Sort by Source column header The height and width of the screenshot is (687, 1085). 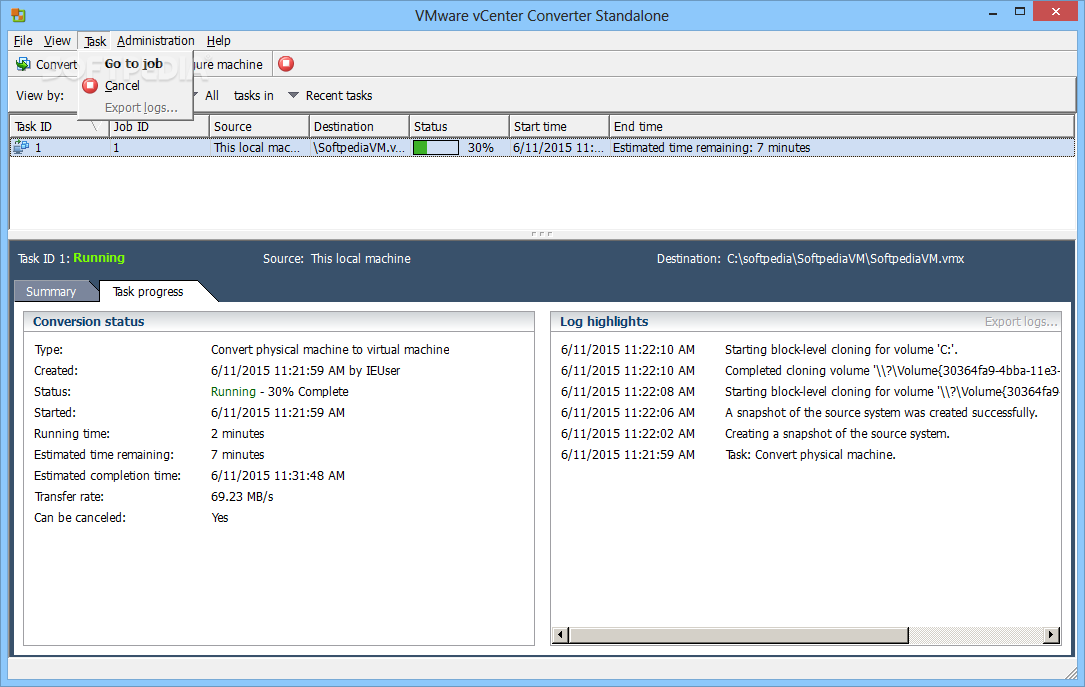click(x=259, y=127)
